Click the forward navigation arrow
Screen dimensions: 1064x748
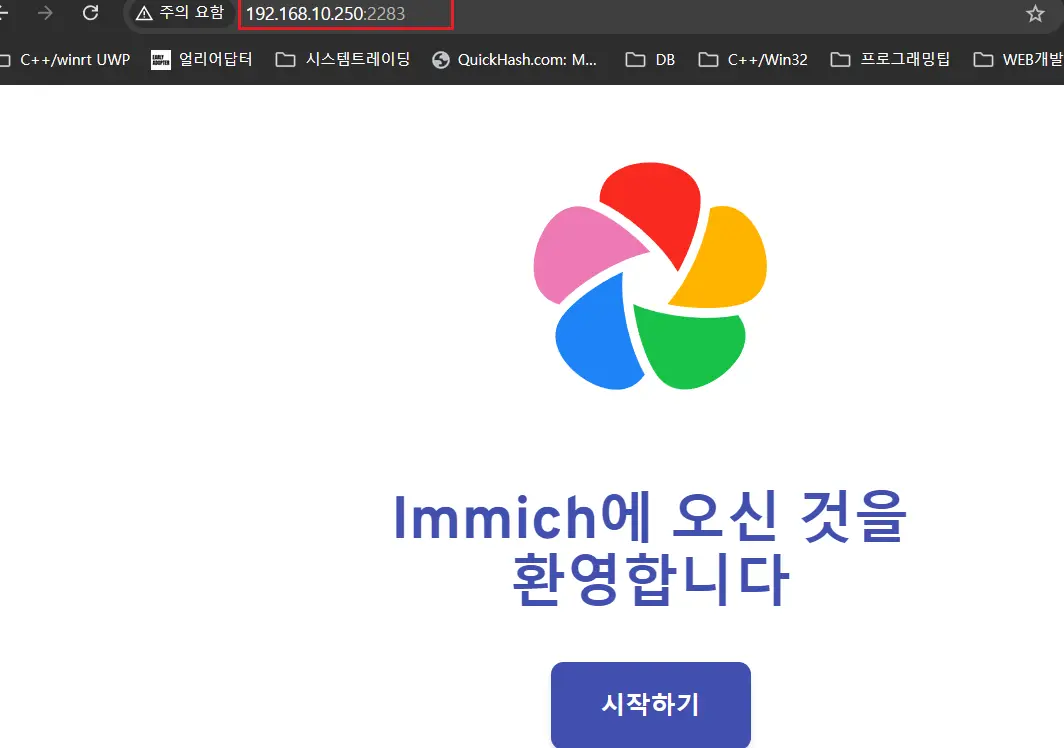[45, 13]
